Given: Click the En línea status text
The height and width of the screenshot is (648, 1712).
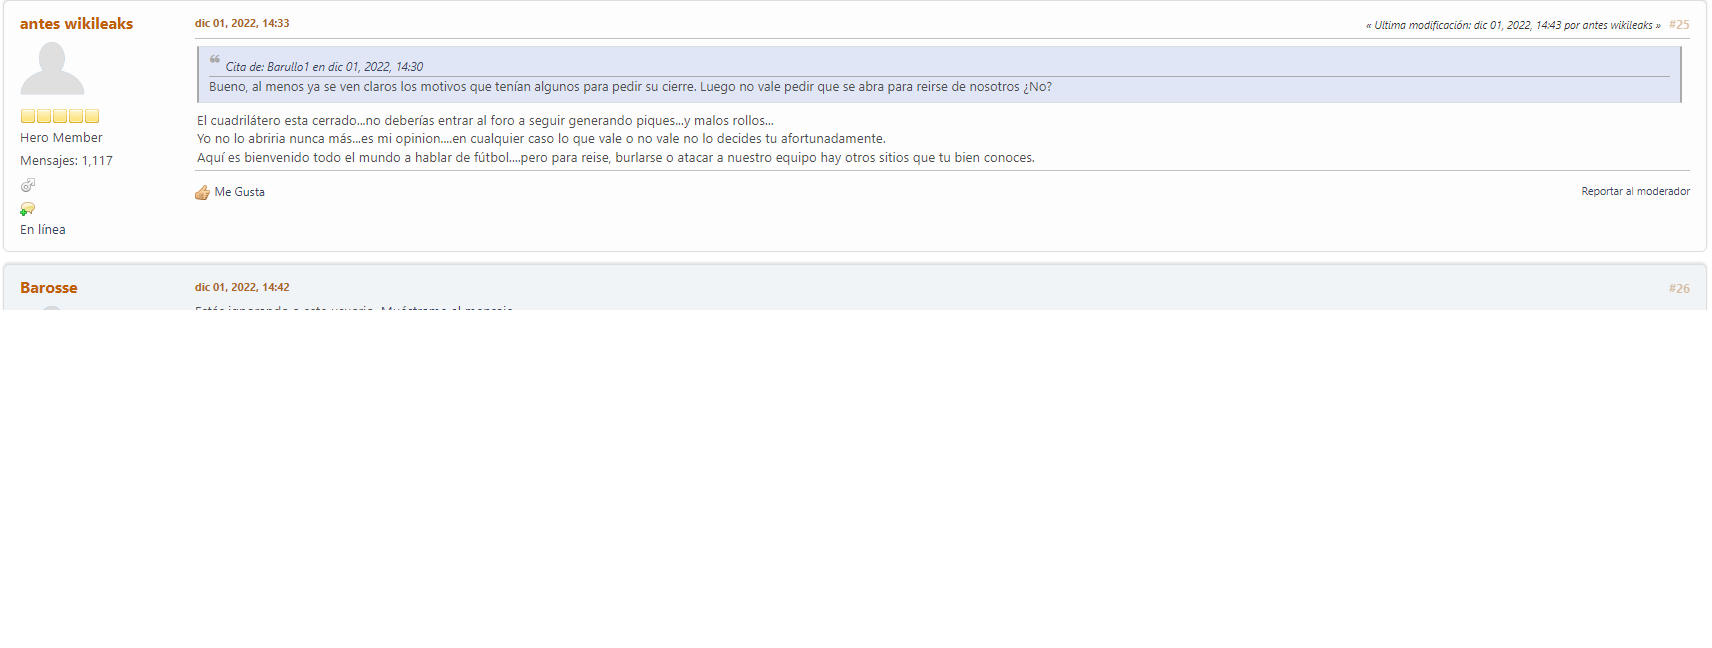Looking at the screenshot, I should pyautogui.click(x=43, y=230).
